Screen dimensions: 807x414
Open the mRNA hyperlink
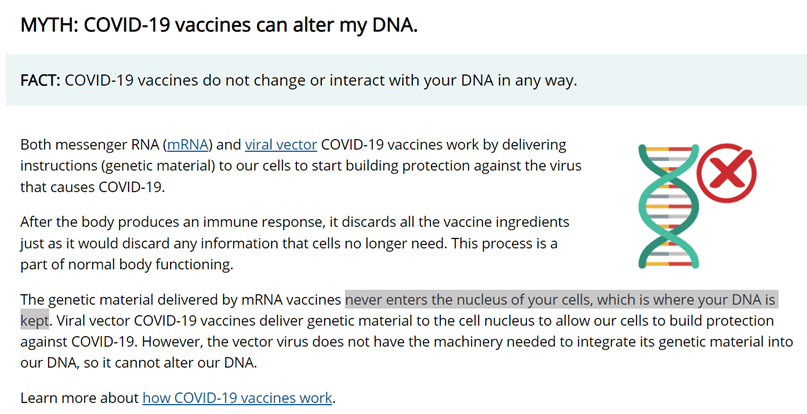(x=189, y=144)
